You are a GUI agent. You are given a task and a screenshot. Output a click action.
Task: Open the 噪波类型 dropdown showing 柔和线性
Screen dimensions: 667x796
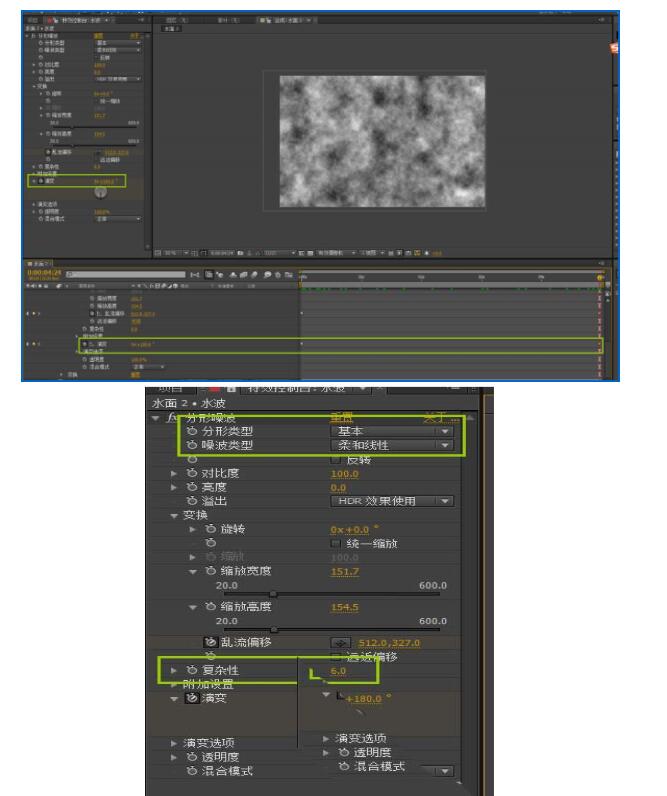pos(392,445)
